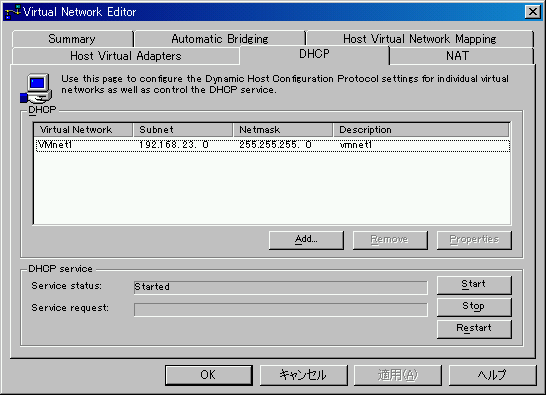
Task: Click the empty Service request field
Action: (x=281, y=309)
